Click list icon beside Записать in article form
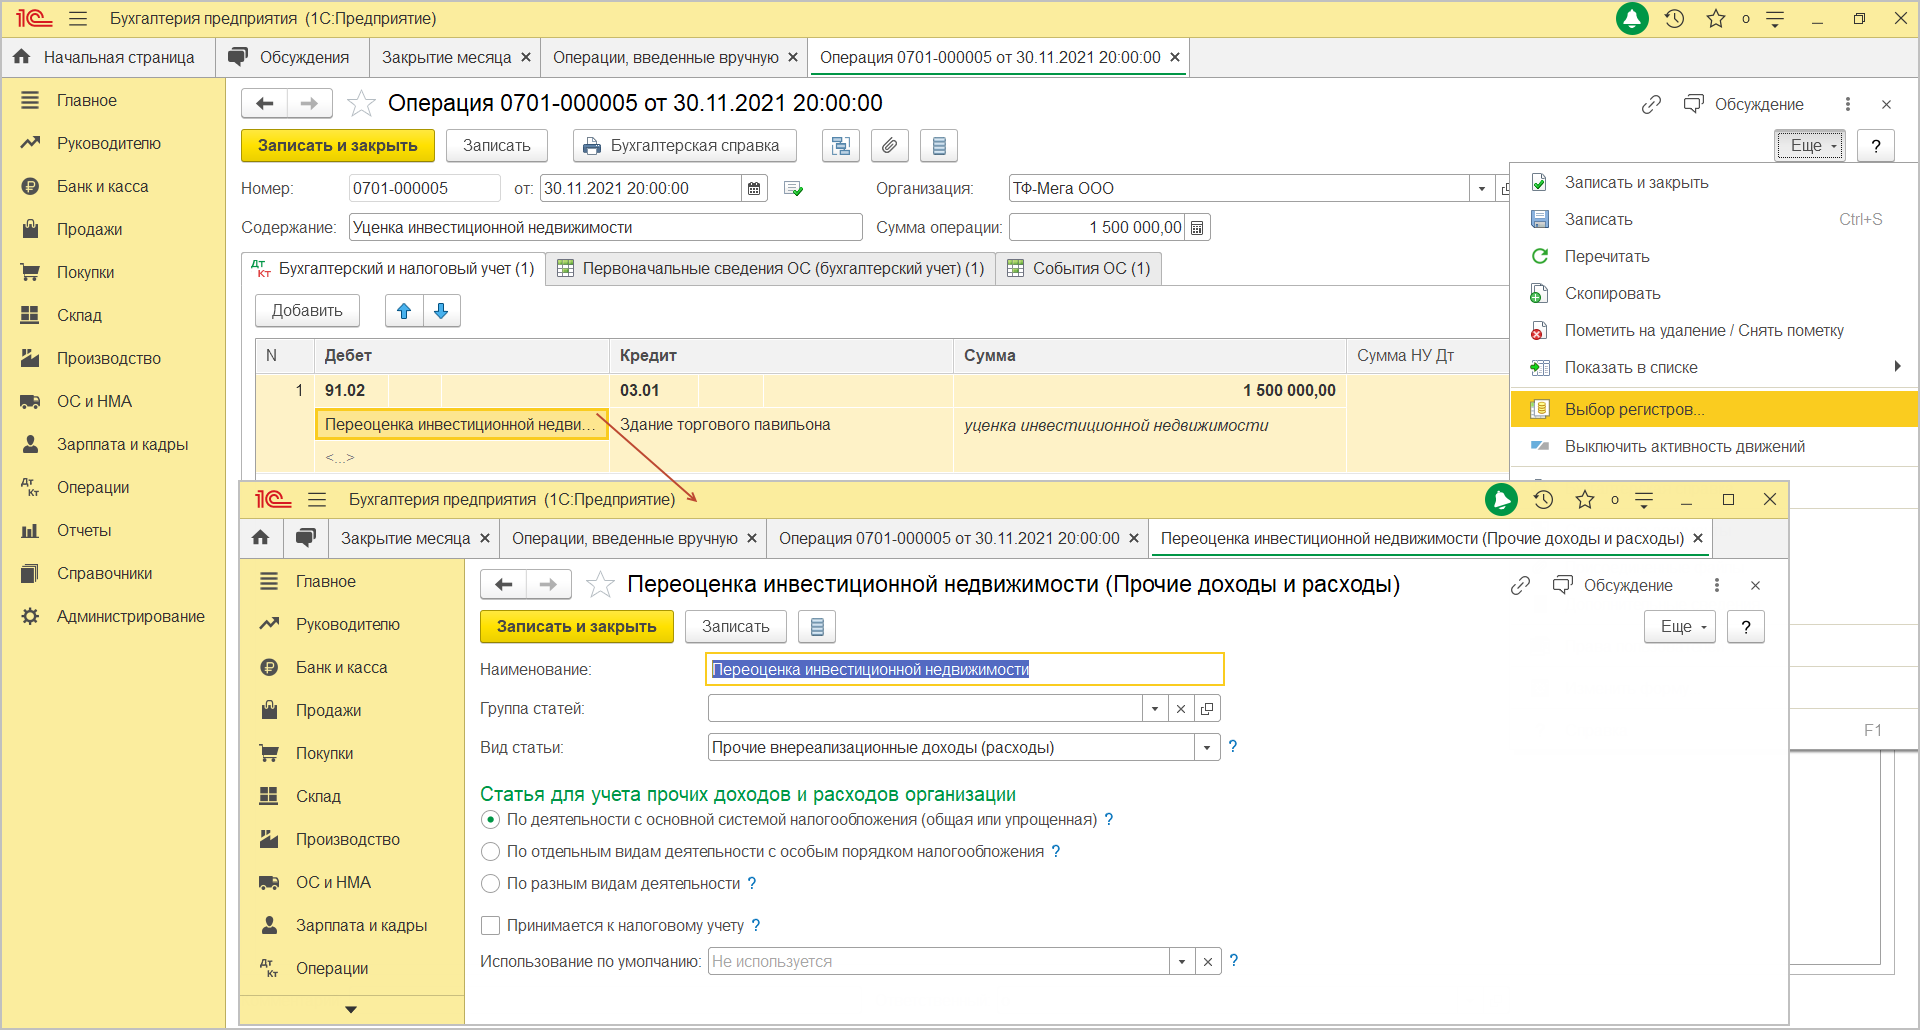 [x=817, y=627]
